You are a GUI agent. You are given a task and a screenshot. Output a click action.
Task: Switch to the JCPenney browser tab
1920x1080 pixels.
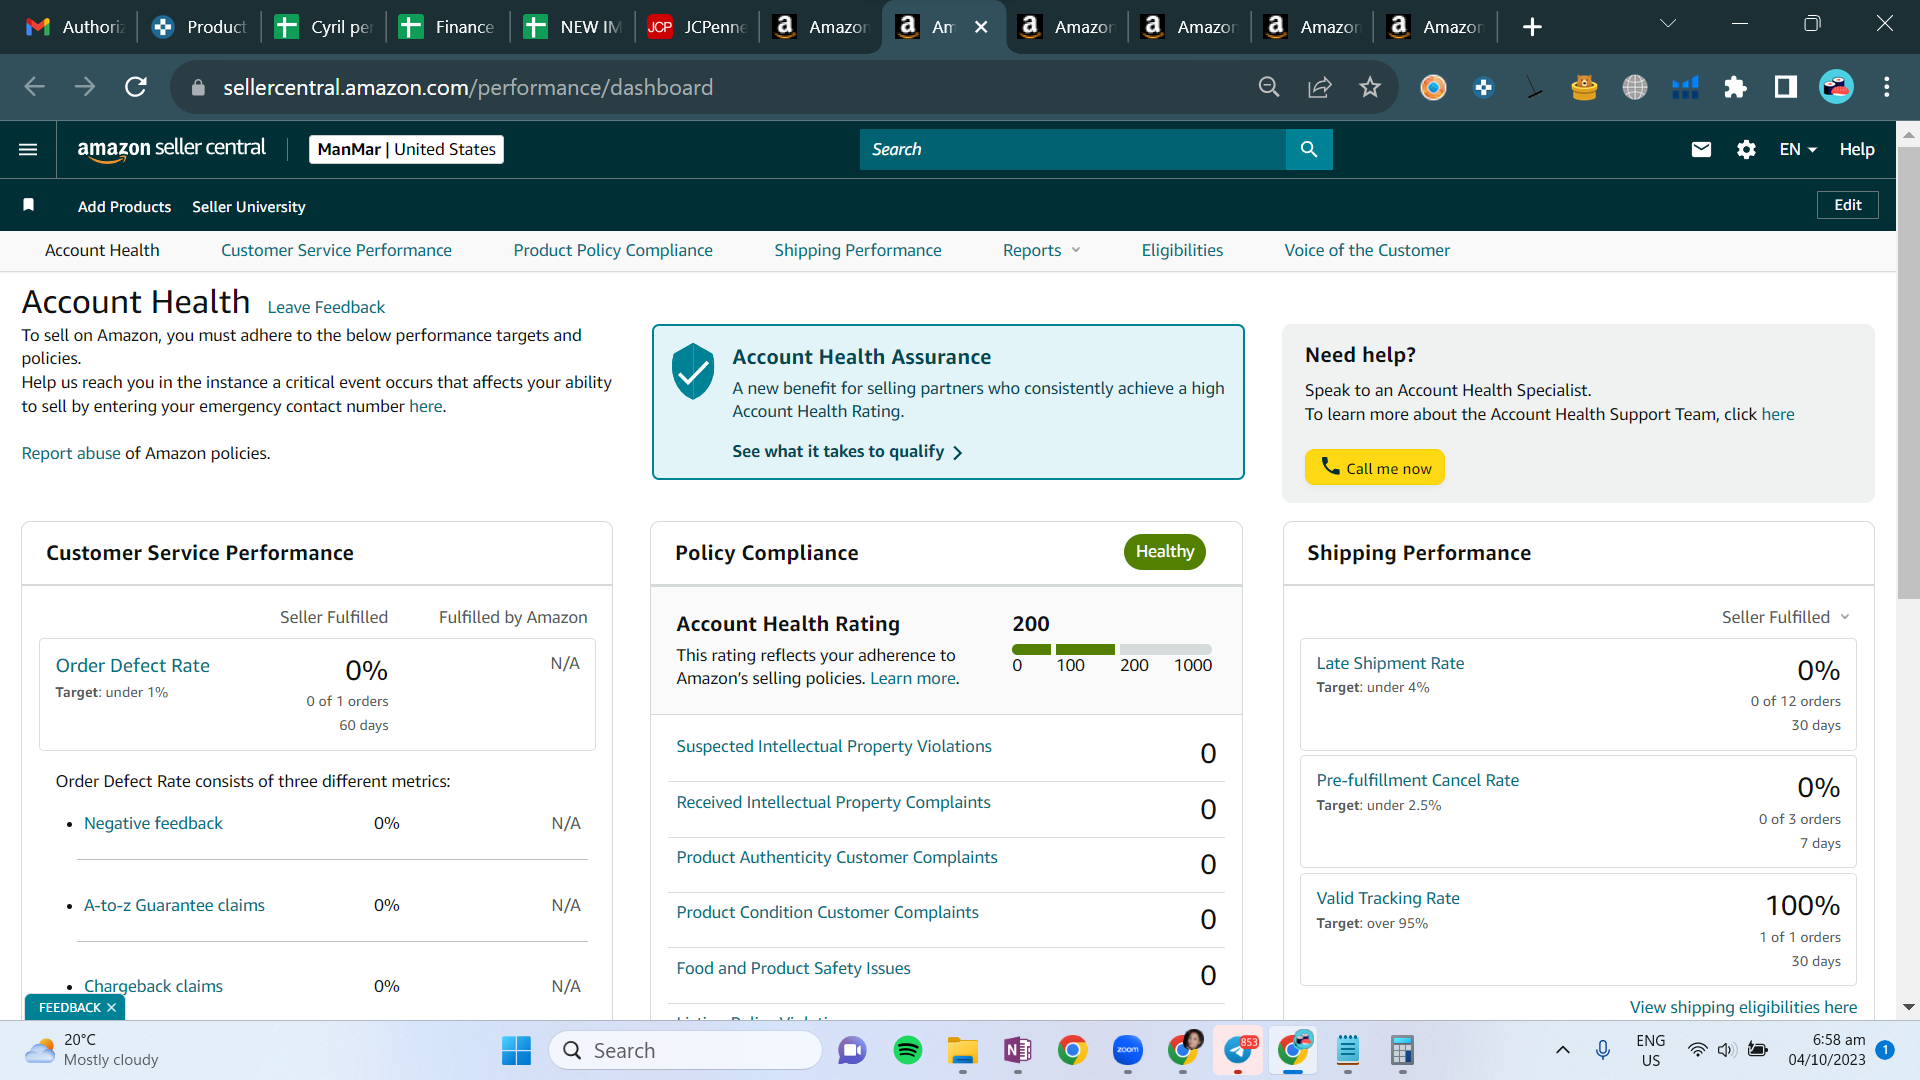pos(697,27)
